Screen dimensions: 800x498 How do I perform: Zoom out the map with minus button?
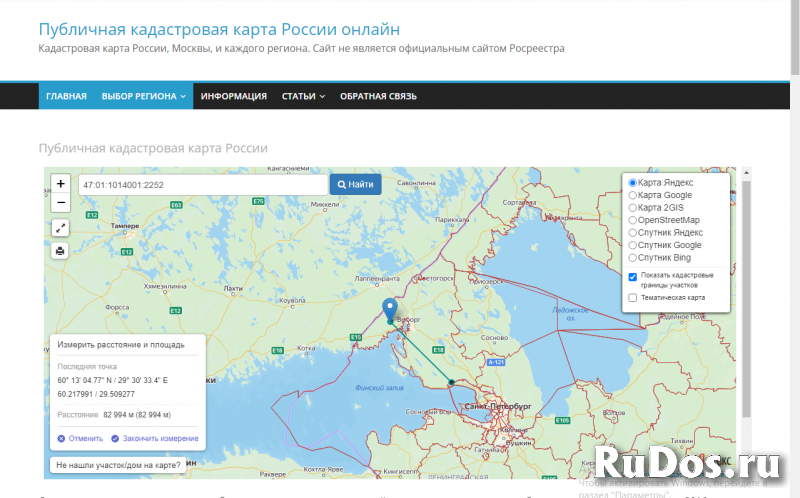pyautogui.click(x=61, y=203)
